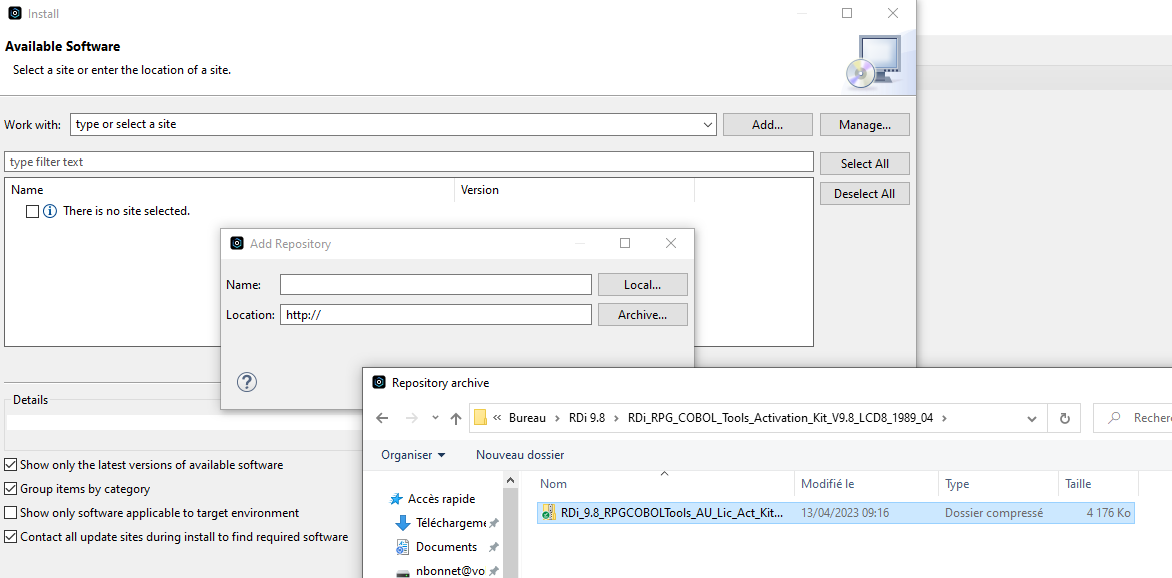The image size is (1172, 578).
Task: Open the recent locations dropdown next to Forward
Action: click(x=436, y=418)
